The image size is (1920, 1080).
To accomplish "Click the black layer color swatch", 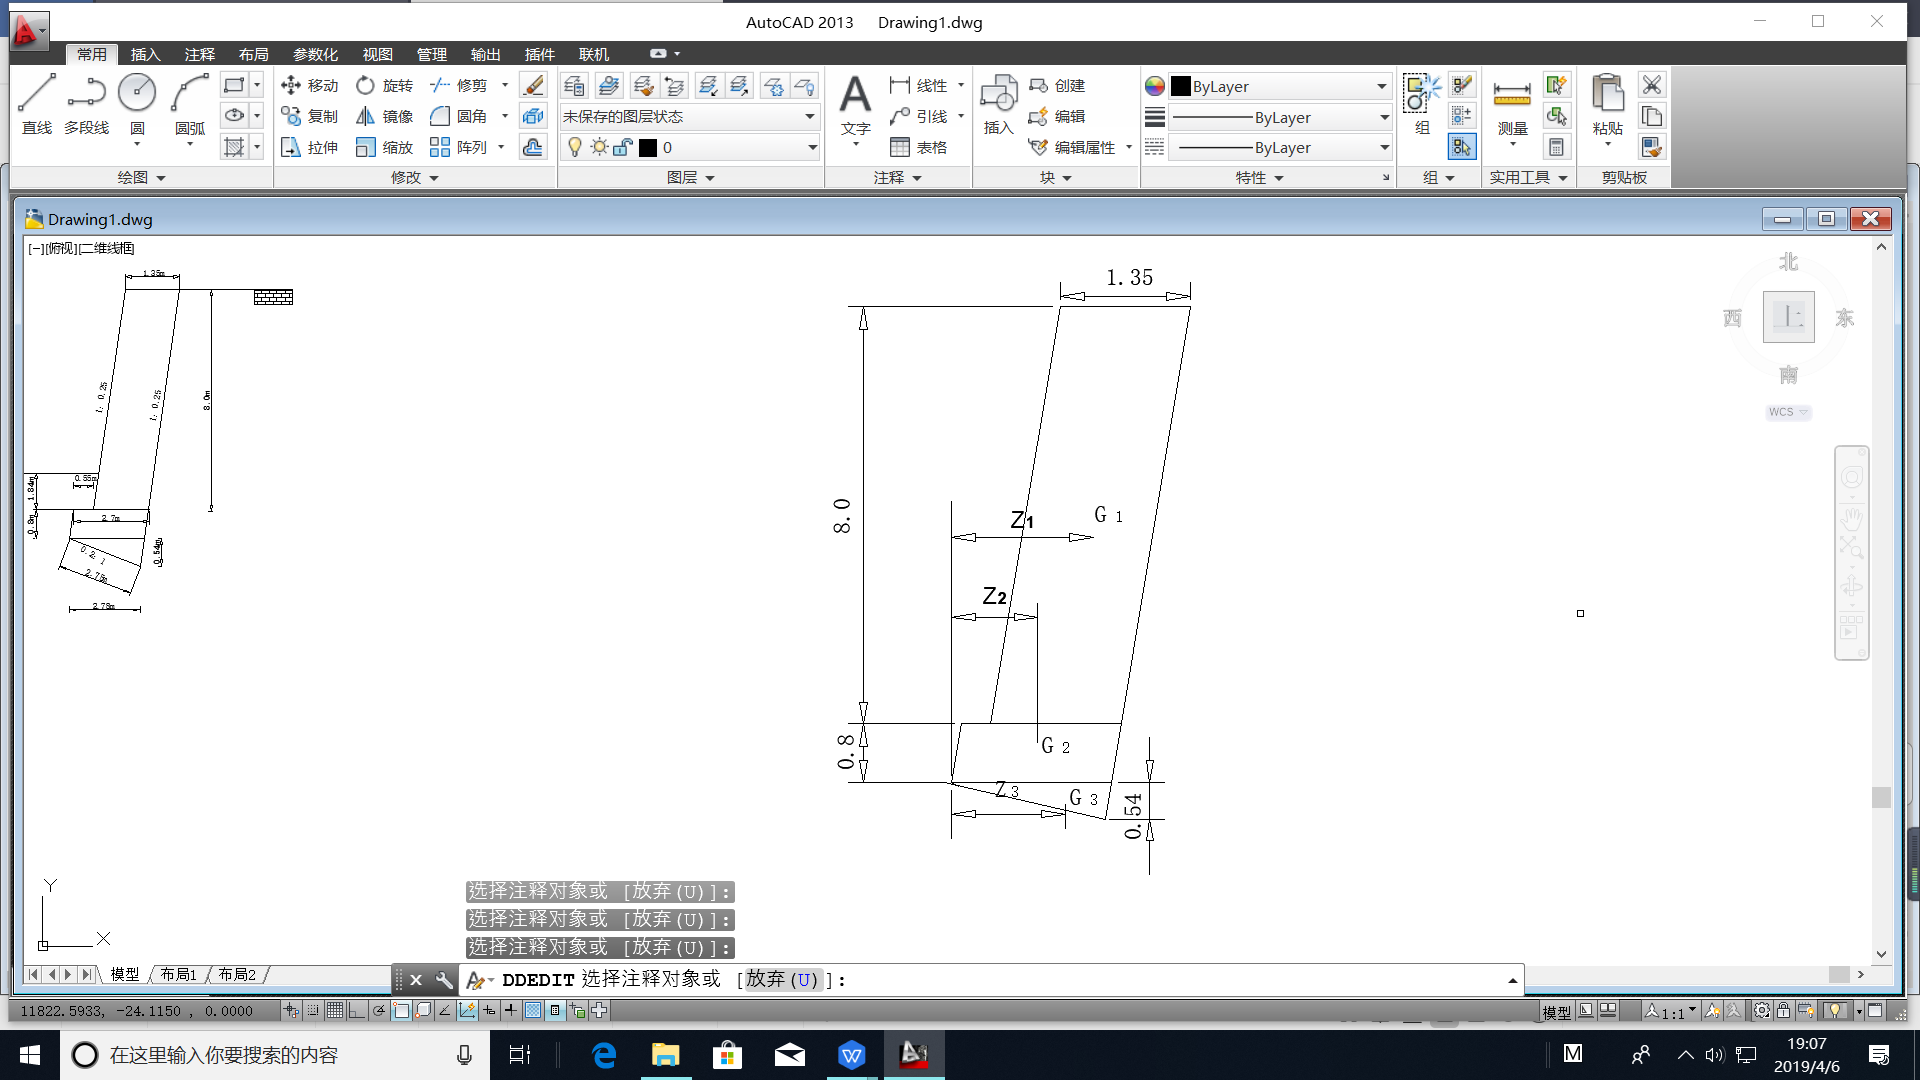I will pos(648,148).
